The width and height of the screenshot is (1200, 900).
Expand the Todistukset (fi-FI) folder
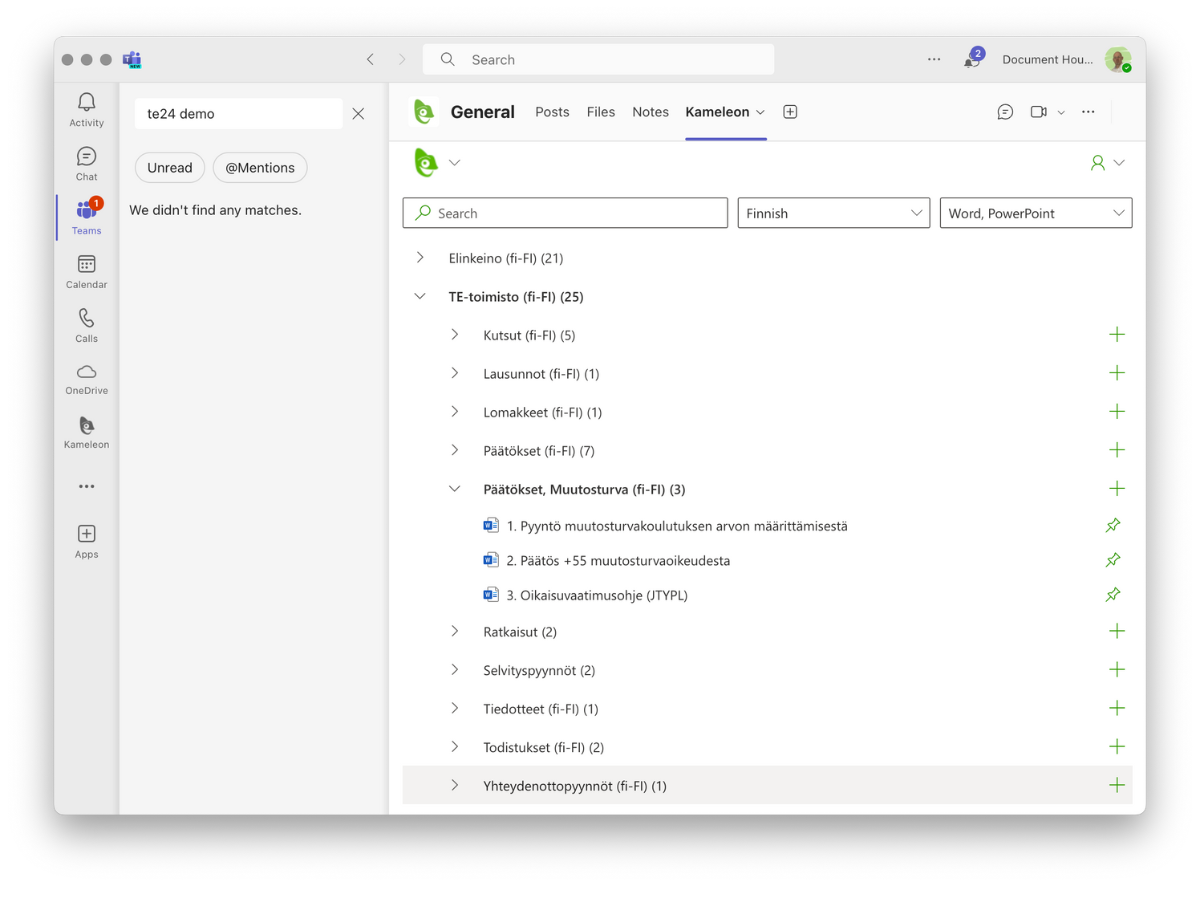tap(454, 747)
